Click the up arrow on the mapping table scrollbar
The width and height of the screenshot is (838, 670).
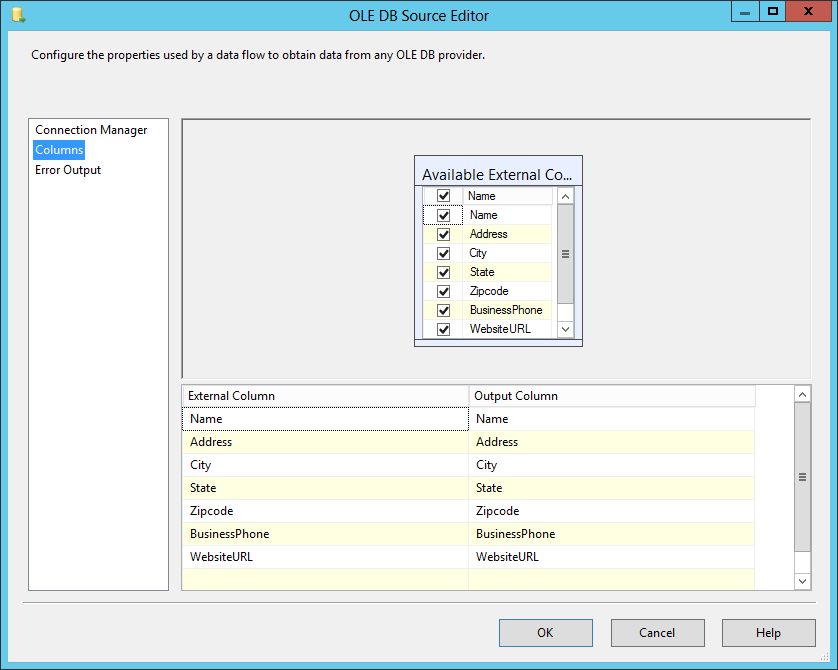point(802,393)
